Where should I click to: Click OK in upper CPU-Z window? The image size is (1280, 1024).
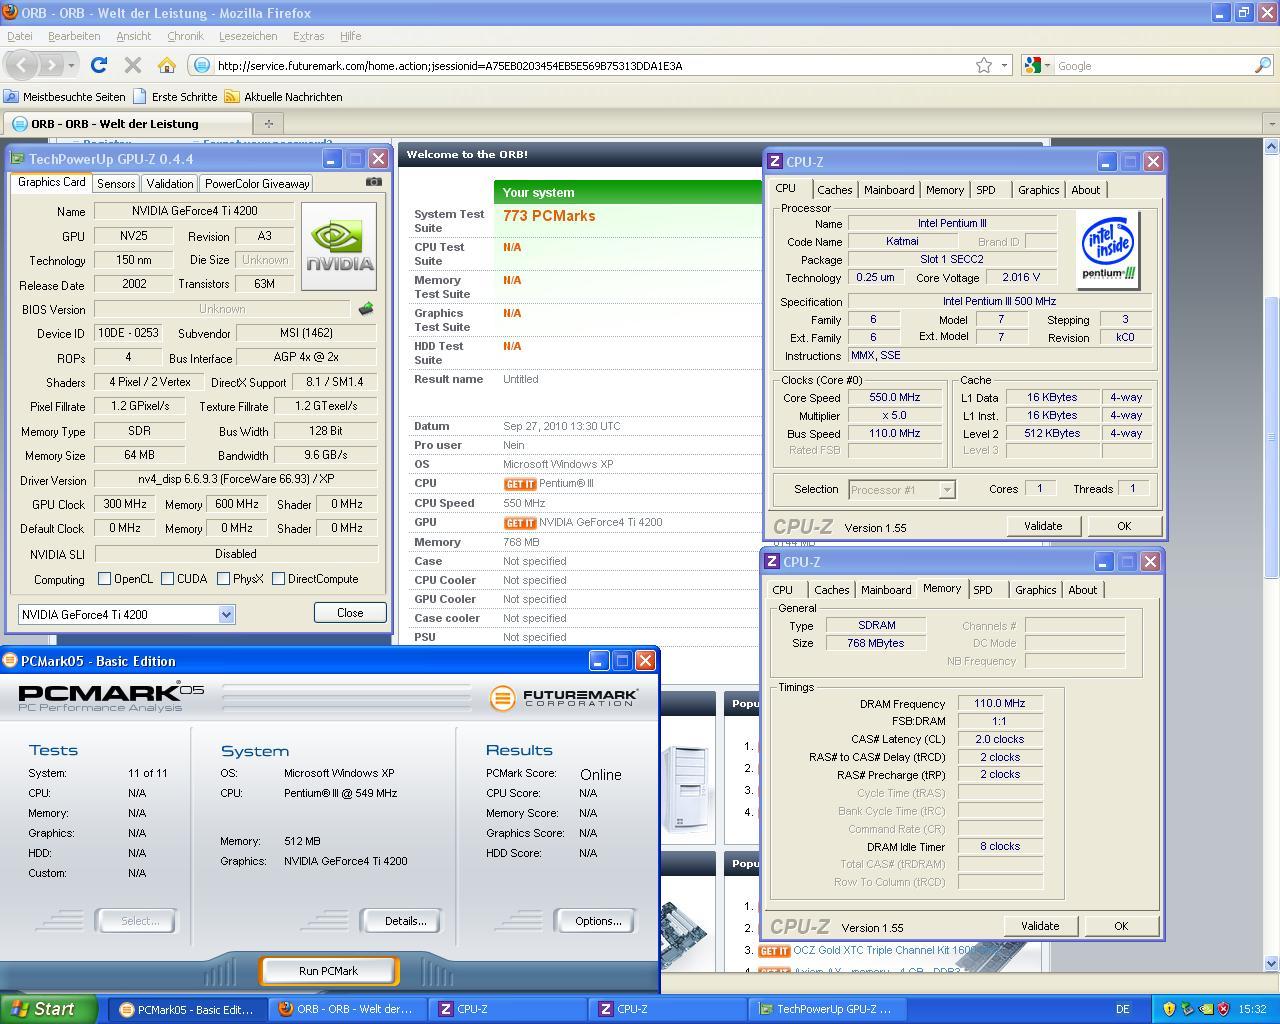coord(1124,526)
